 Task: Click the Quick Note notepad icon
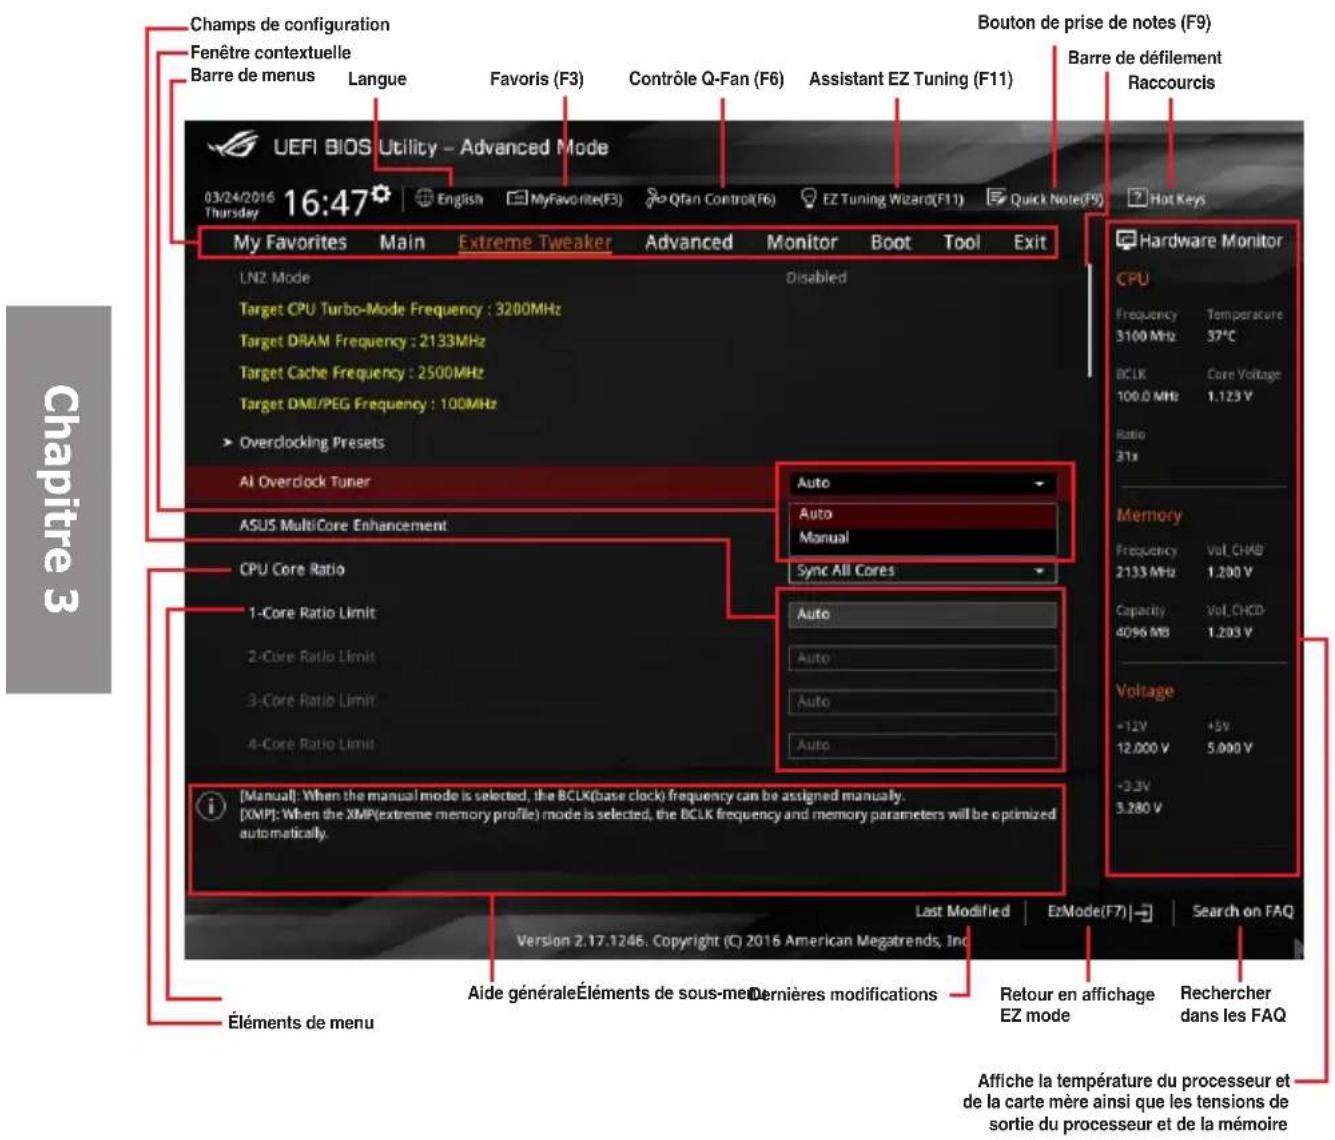(x=996, y=198)
